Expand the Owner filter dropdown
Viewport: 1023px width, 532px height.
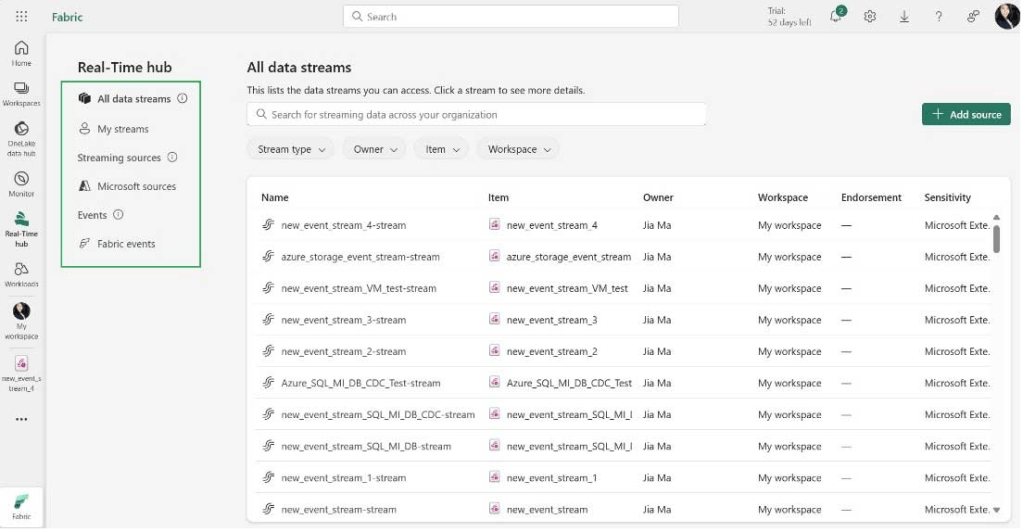[374, 149]
